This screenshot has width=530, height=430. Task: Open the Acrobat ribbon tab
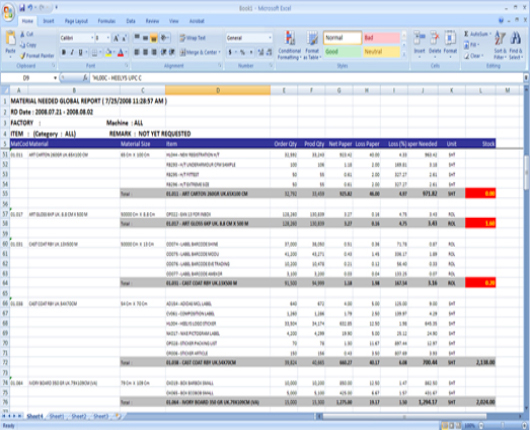[x=197, y=21]
